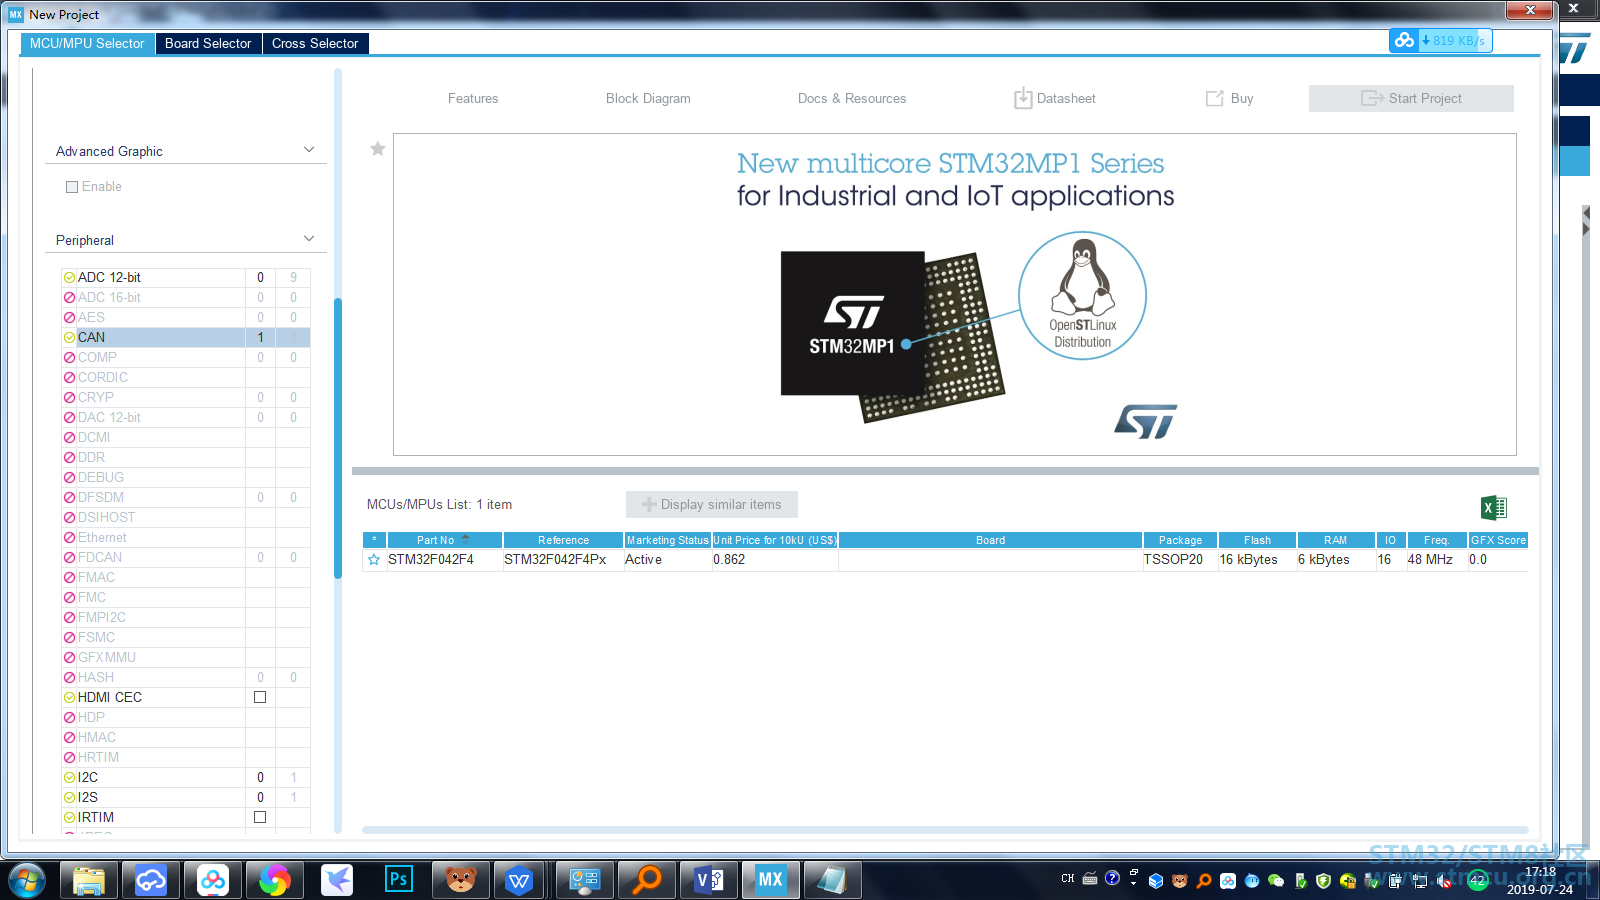Click the Flash column header

point(1257,540)
